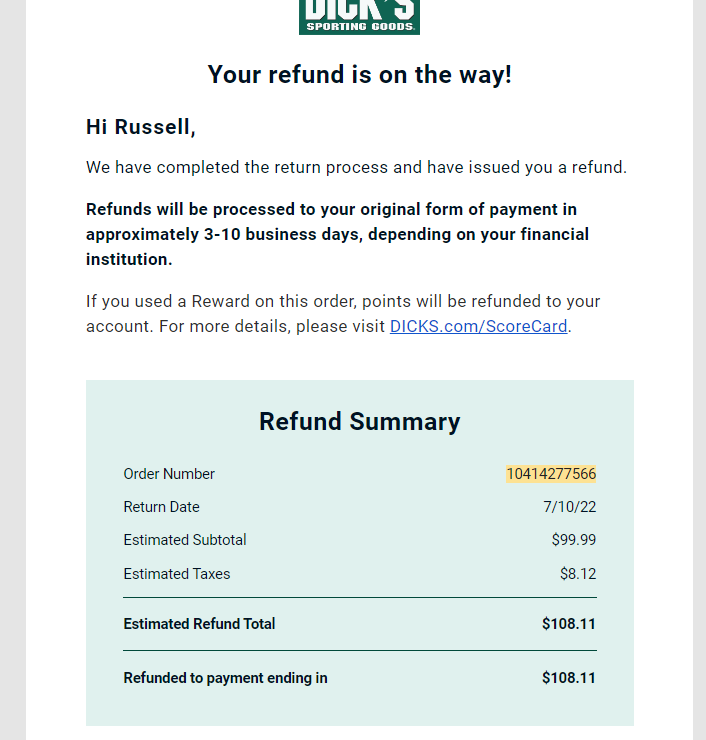Click the highlighted order number 10414277566
The image size is (706, 740).
tap(551, 474)
